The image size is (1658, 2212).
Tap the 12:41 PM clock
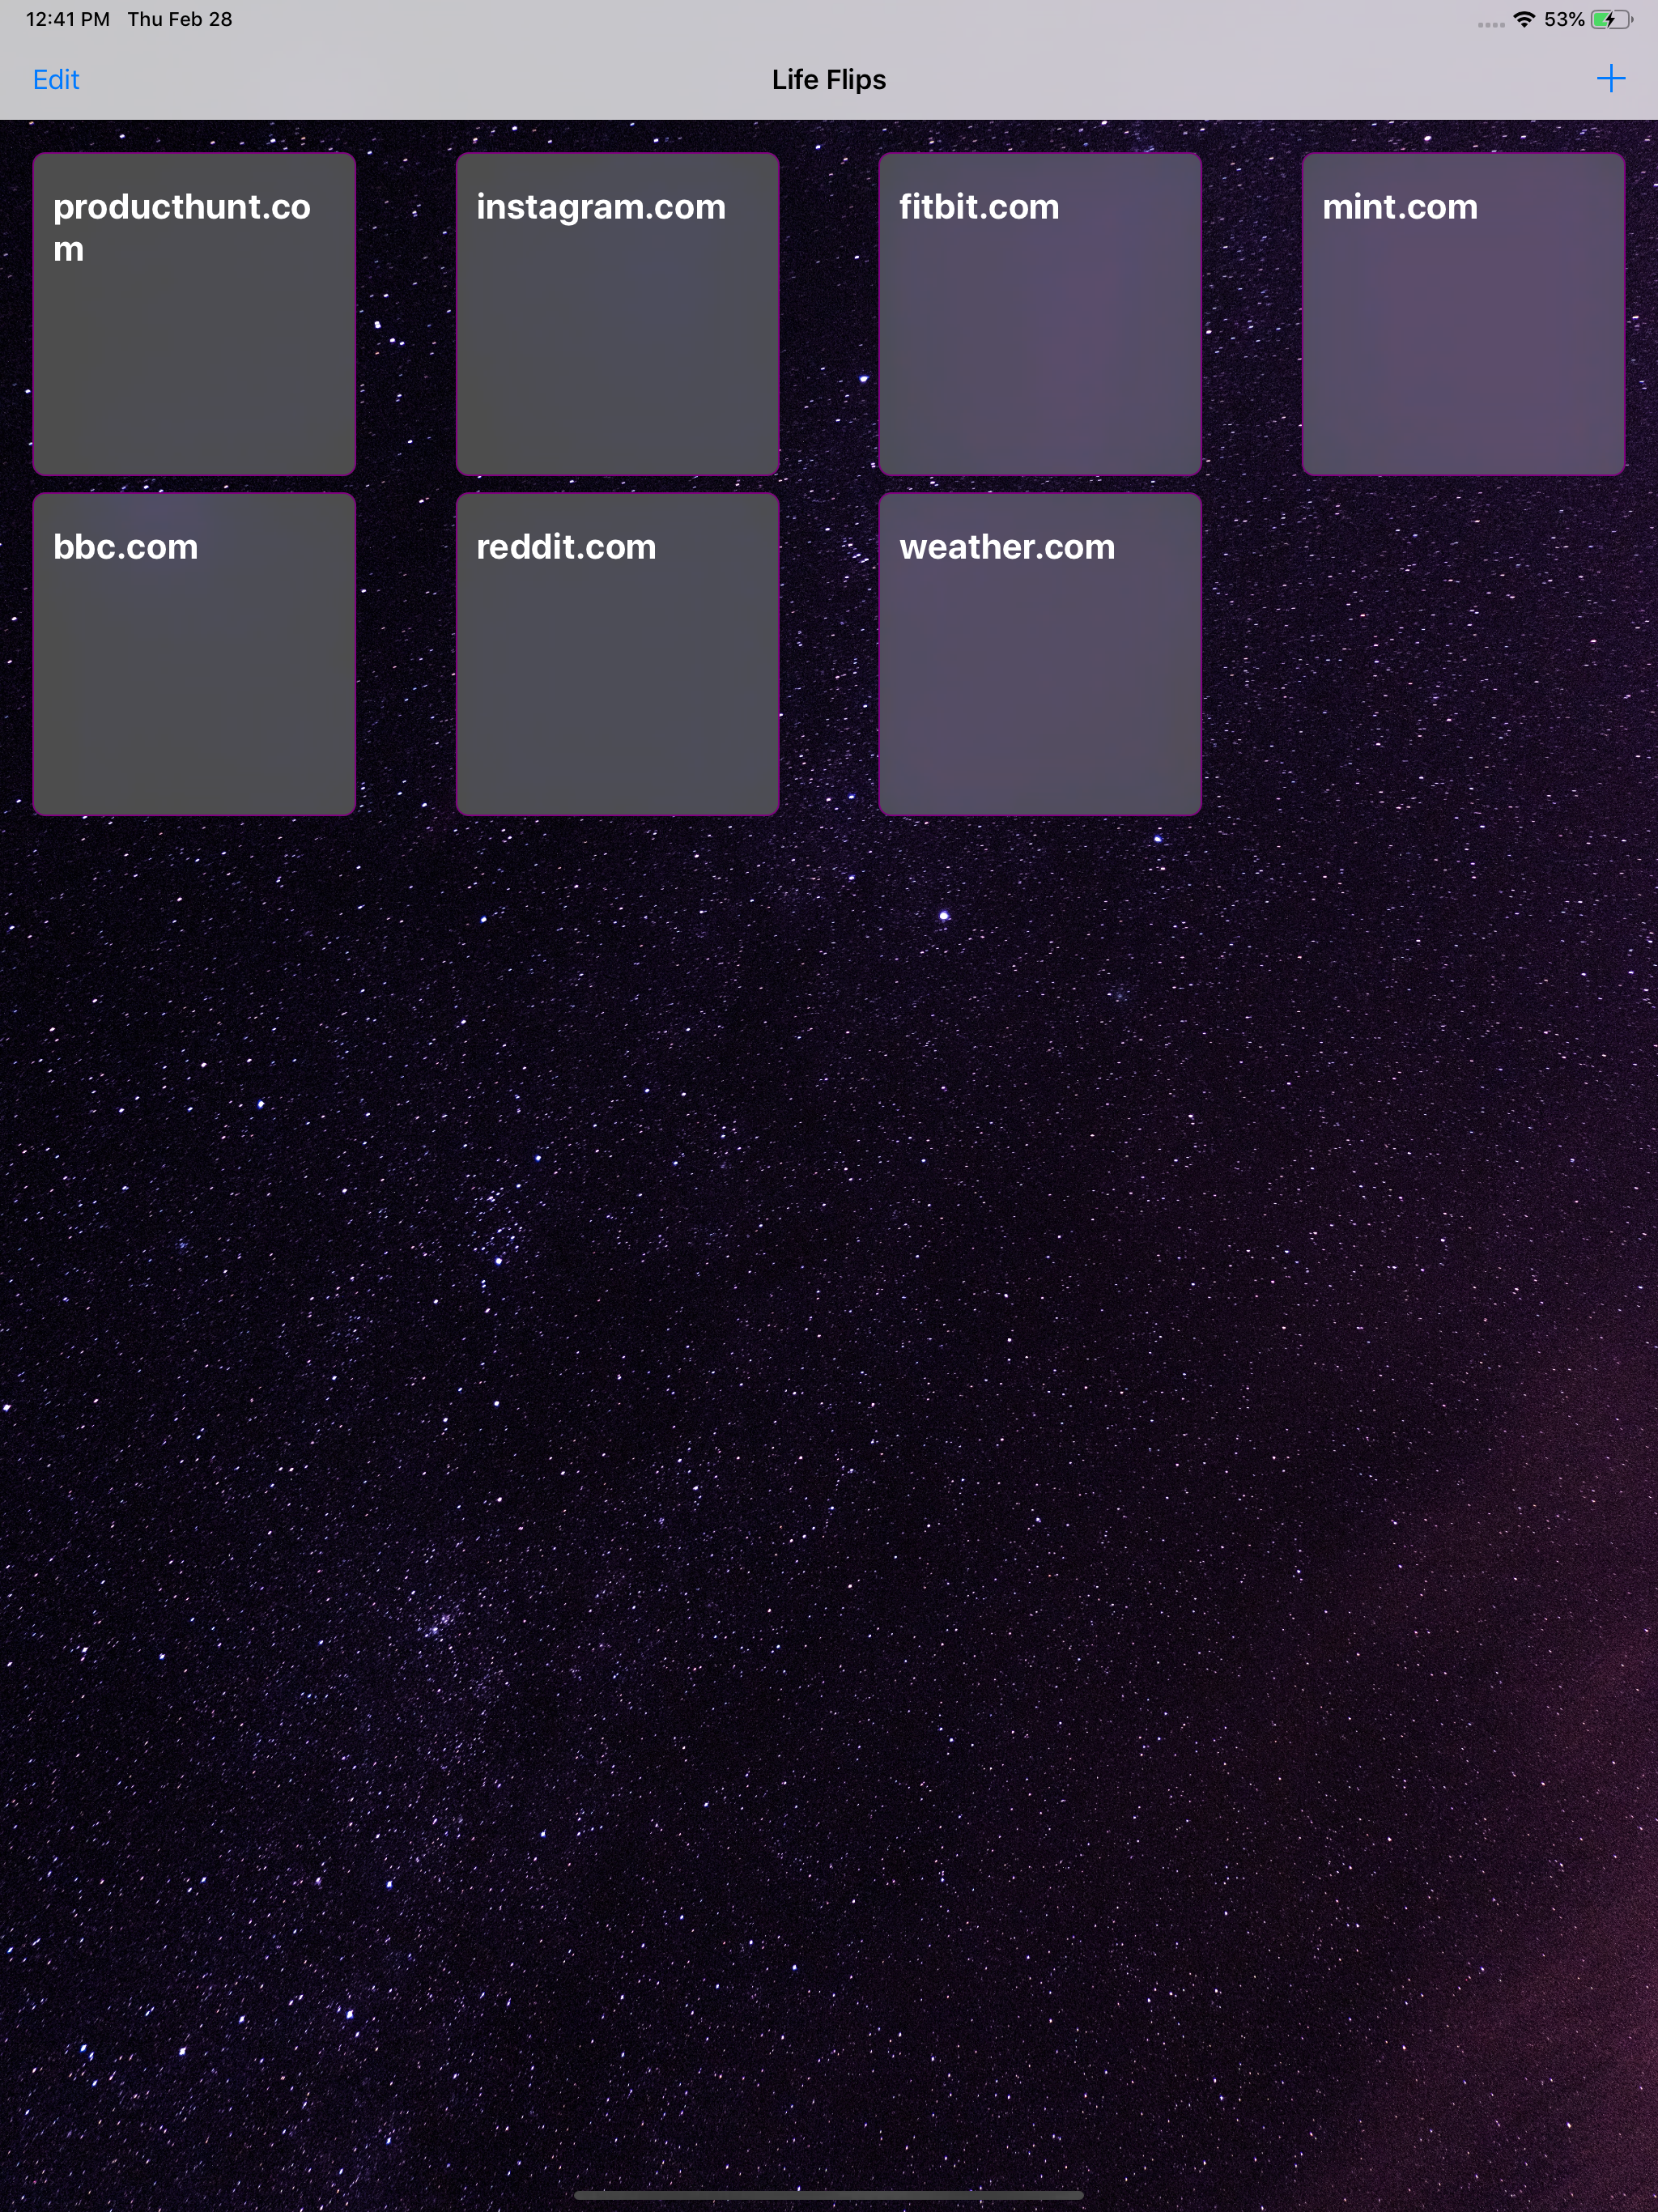[x=67, y=20]
